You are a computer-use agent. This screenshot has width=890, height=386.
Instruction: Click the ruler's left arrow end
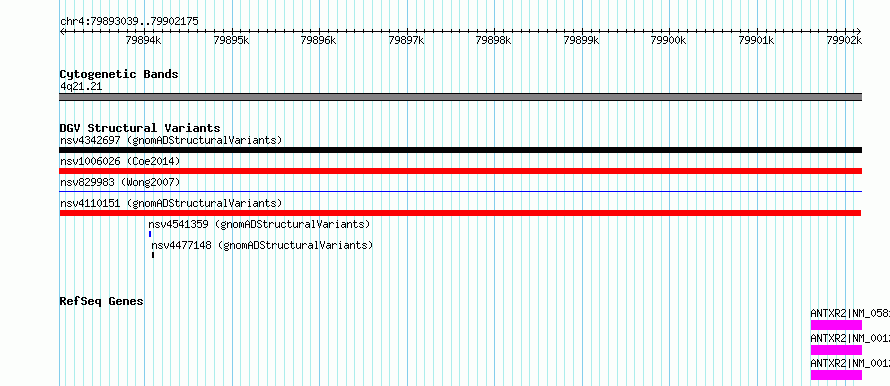point(62,31)
